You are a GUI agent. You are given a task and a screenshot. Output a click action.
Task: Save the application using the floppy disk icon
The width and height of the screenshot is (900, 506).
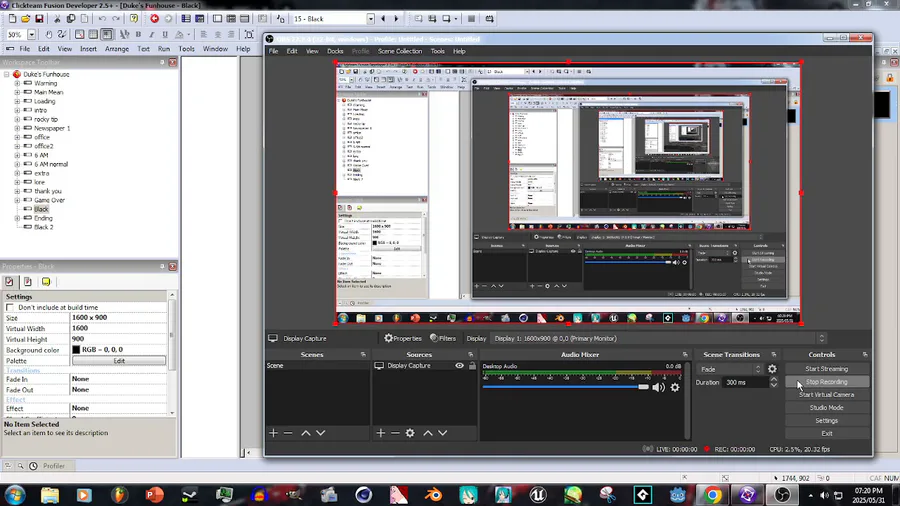tap(39, 19)
